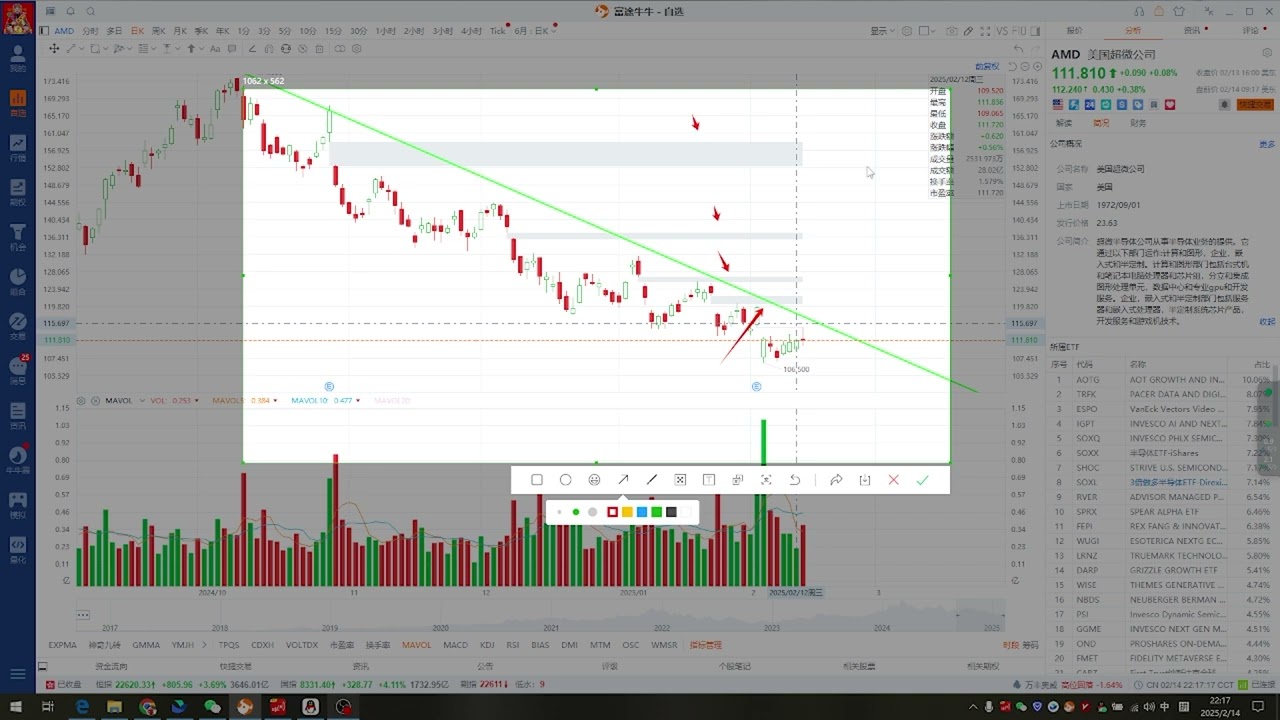Open the 个股笔记 bottom panel tab
Viewport: 1280px width, 720px height.
[733, 666]
